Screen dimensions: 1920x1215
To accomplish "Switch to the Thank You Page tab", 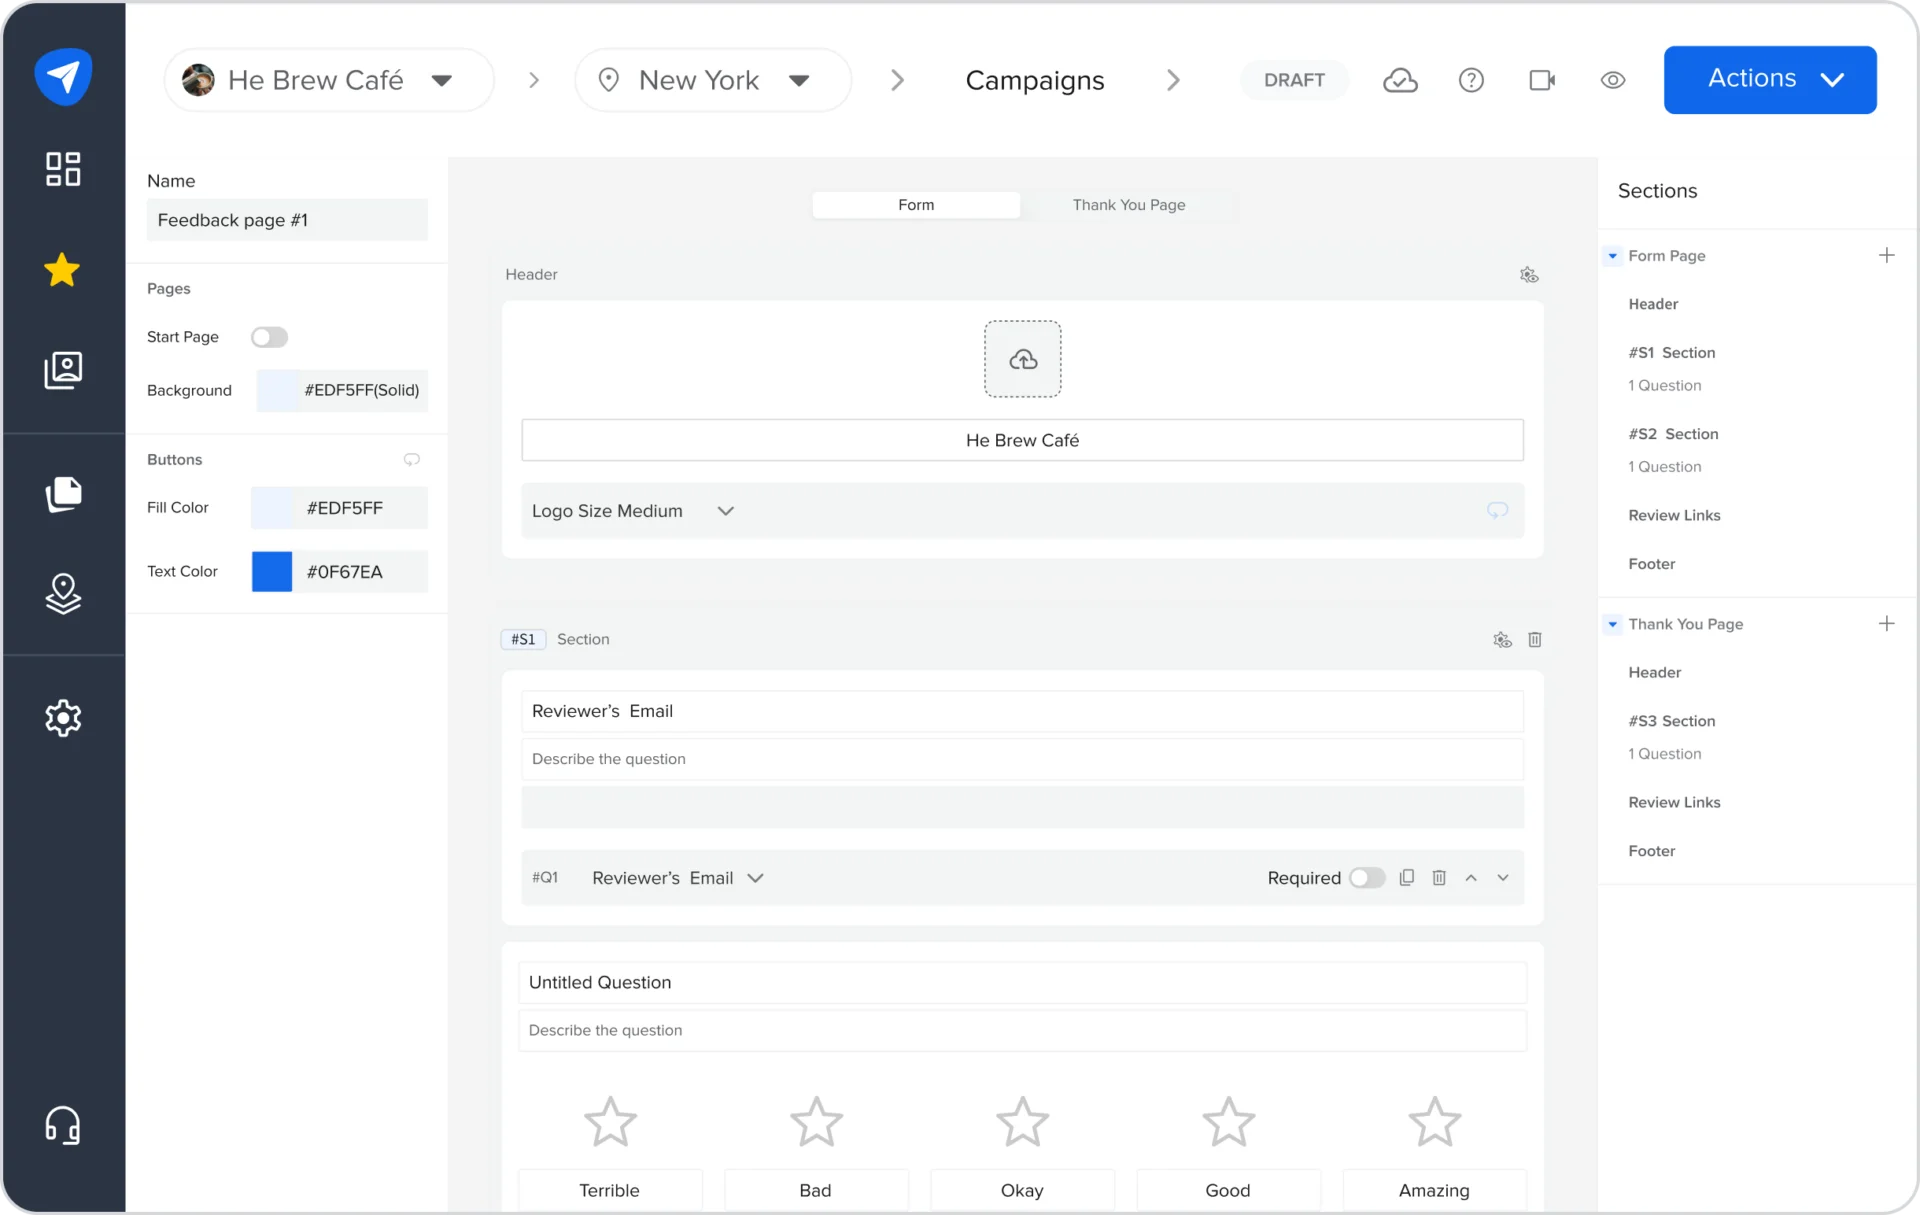I will (x=1128, y=205).
